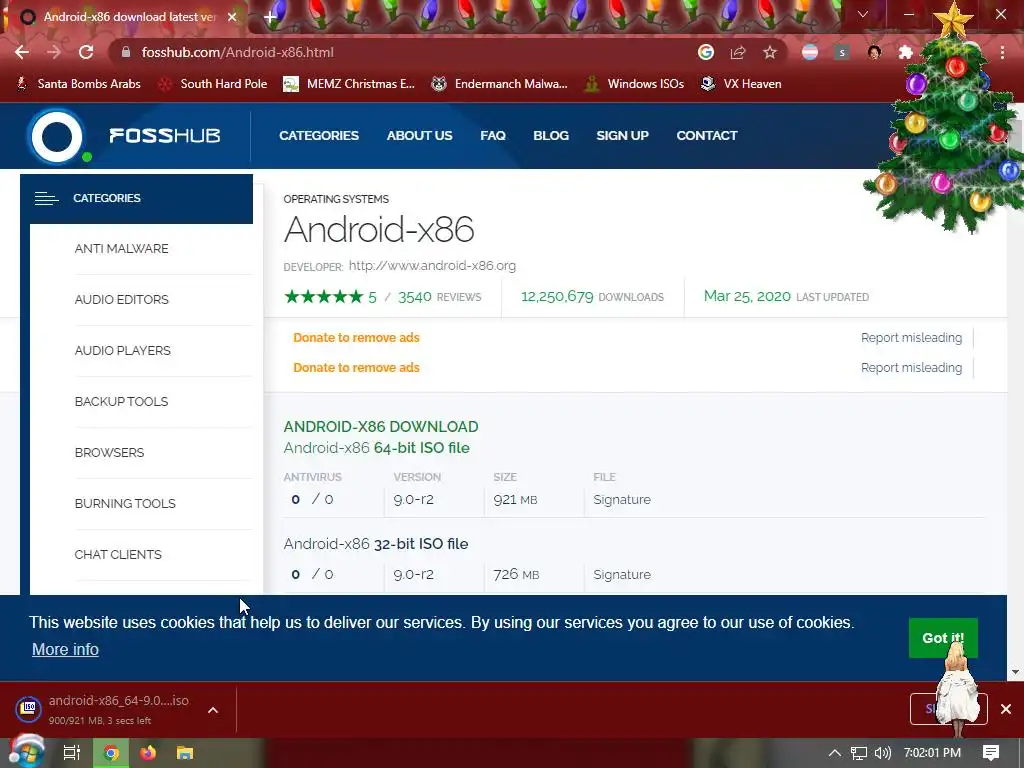Click the second Report misleading link
Screen dimensions: 1024x768
click(x=911, y=368)
